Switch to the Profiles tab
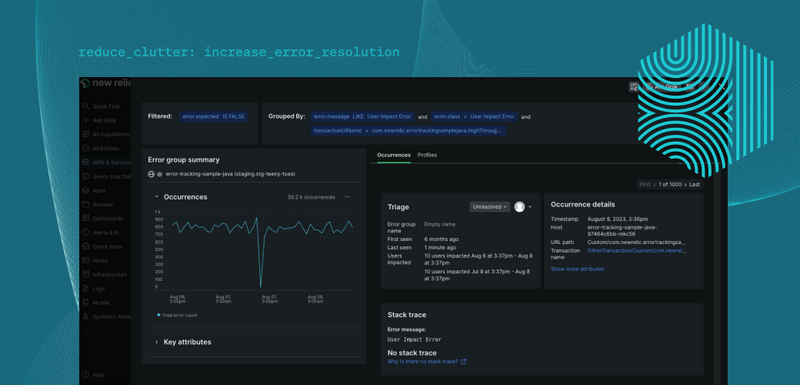 (427, 155)
